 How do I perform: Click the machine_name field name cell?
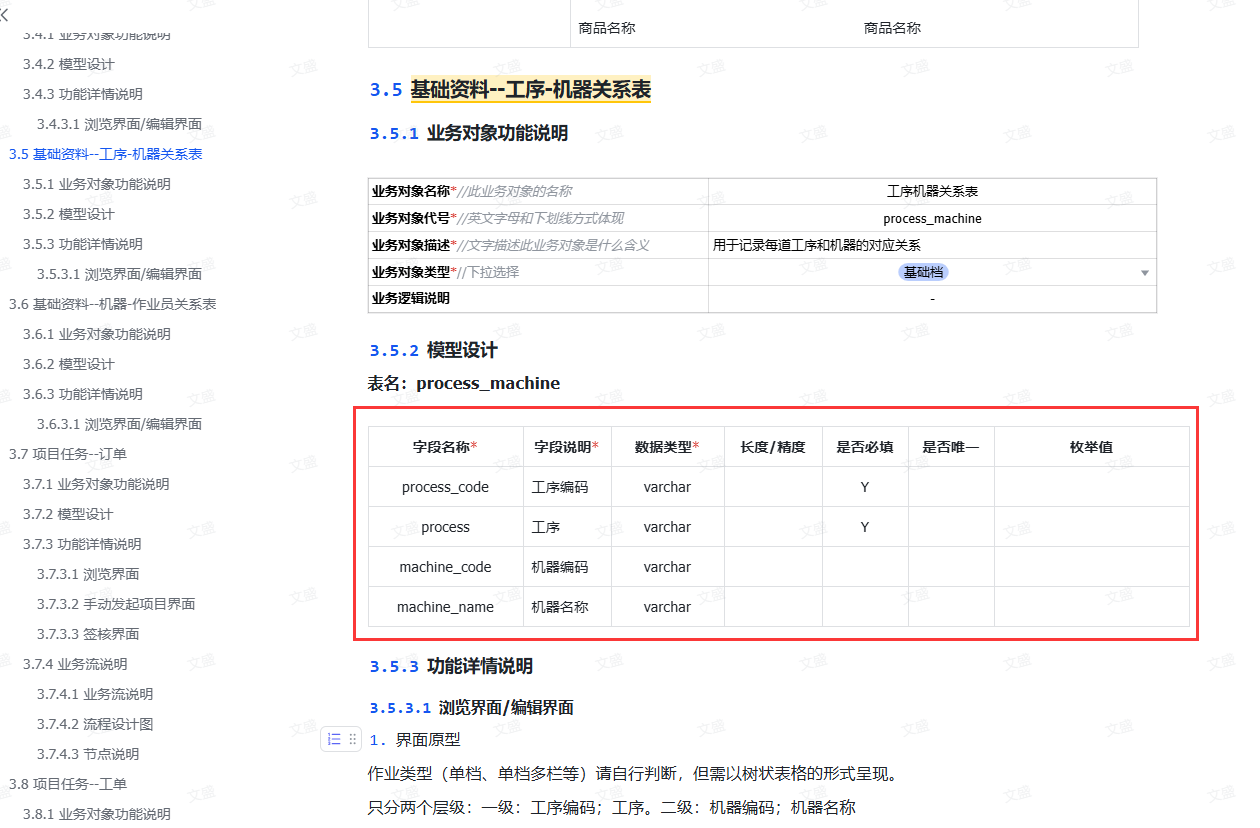pos(446,607)
